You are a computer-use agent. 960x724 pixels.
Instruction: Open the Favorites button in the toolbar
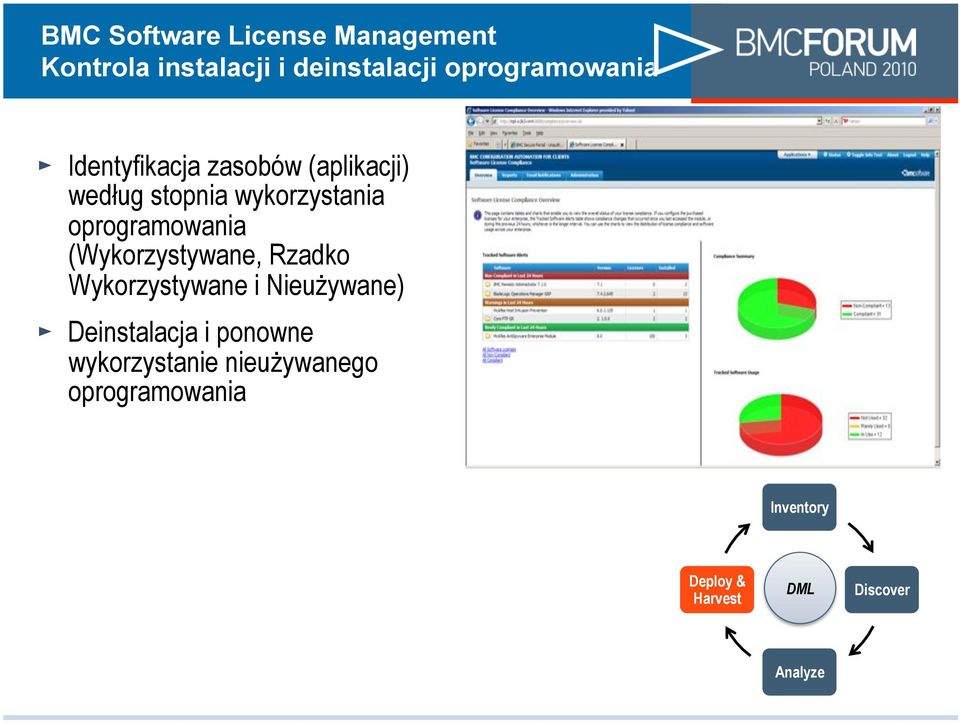(479, 144)
